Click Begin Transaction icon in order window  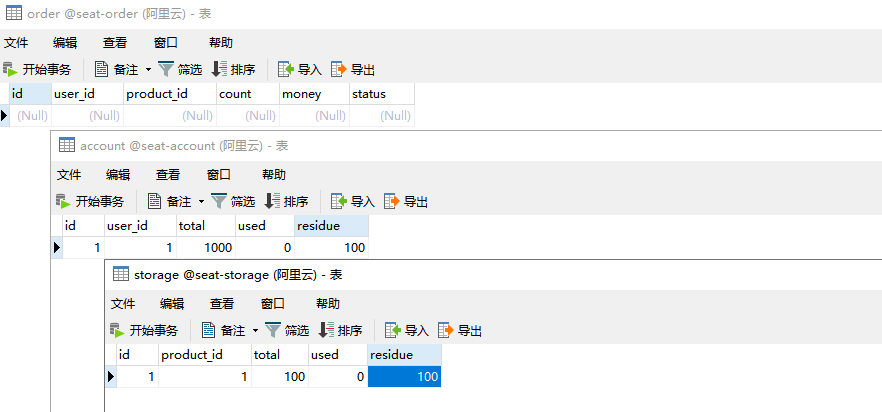(x=11, y=69)
